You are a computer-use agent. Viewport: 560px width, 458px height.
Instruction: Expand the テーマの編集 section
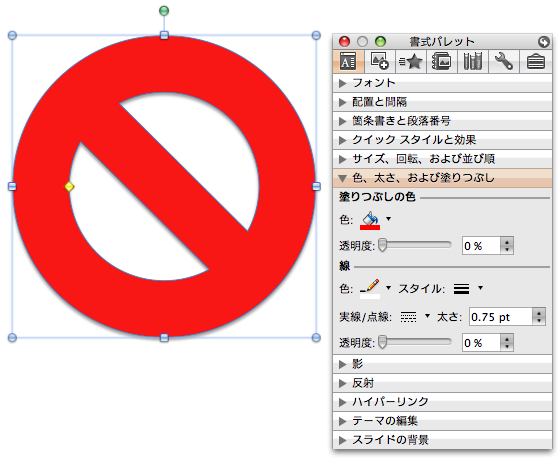[x=442, y=421]
